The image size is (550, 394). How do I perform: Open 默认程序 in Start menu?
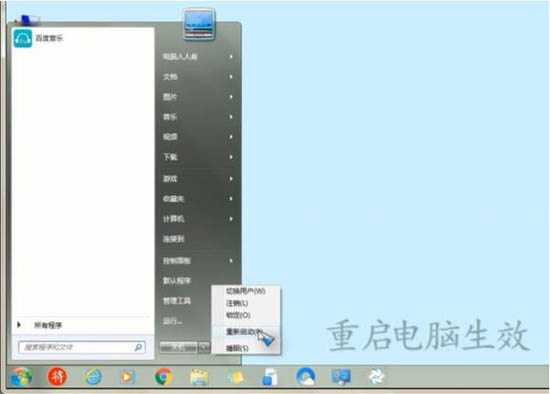coord(177,281)
